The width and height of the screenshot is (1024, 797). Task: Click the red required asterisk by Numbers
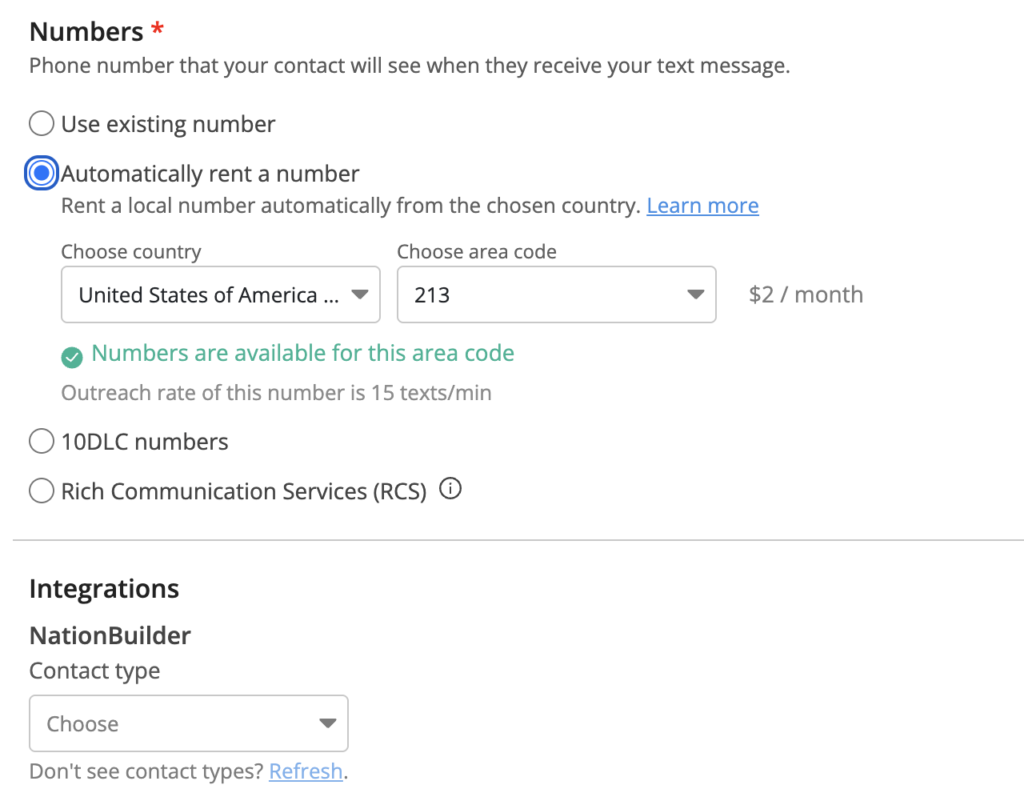coord(157,31)
